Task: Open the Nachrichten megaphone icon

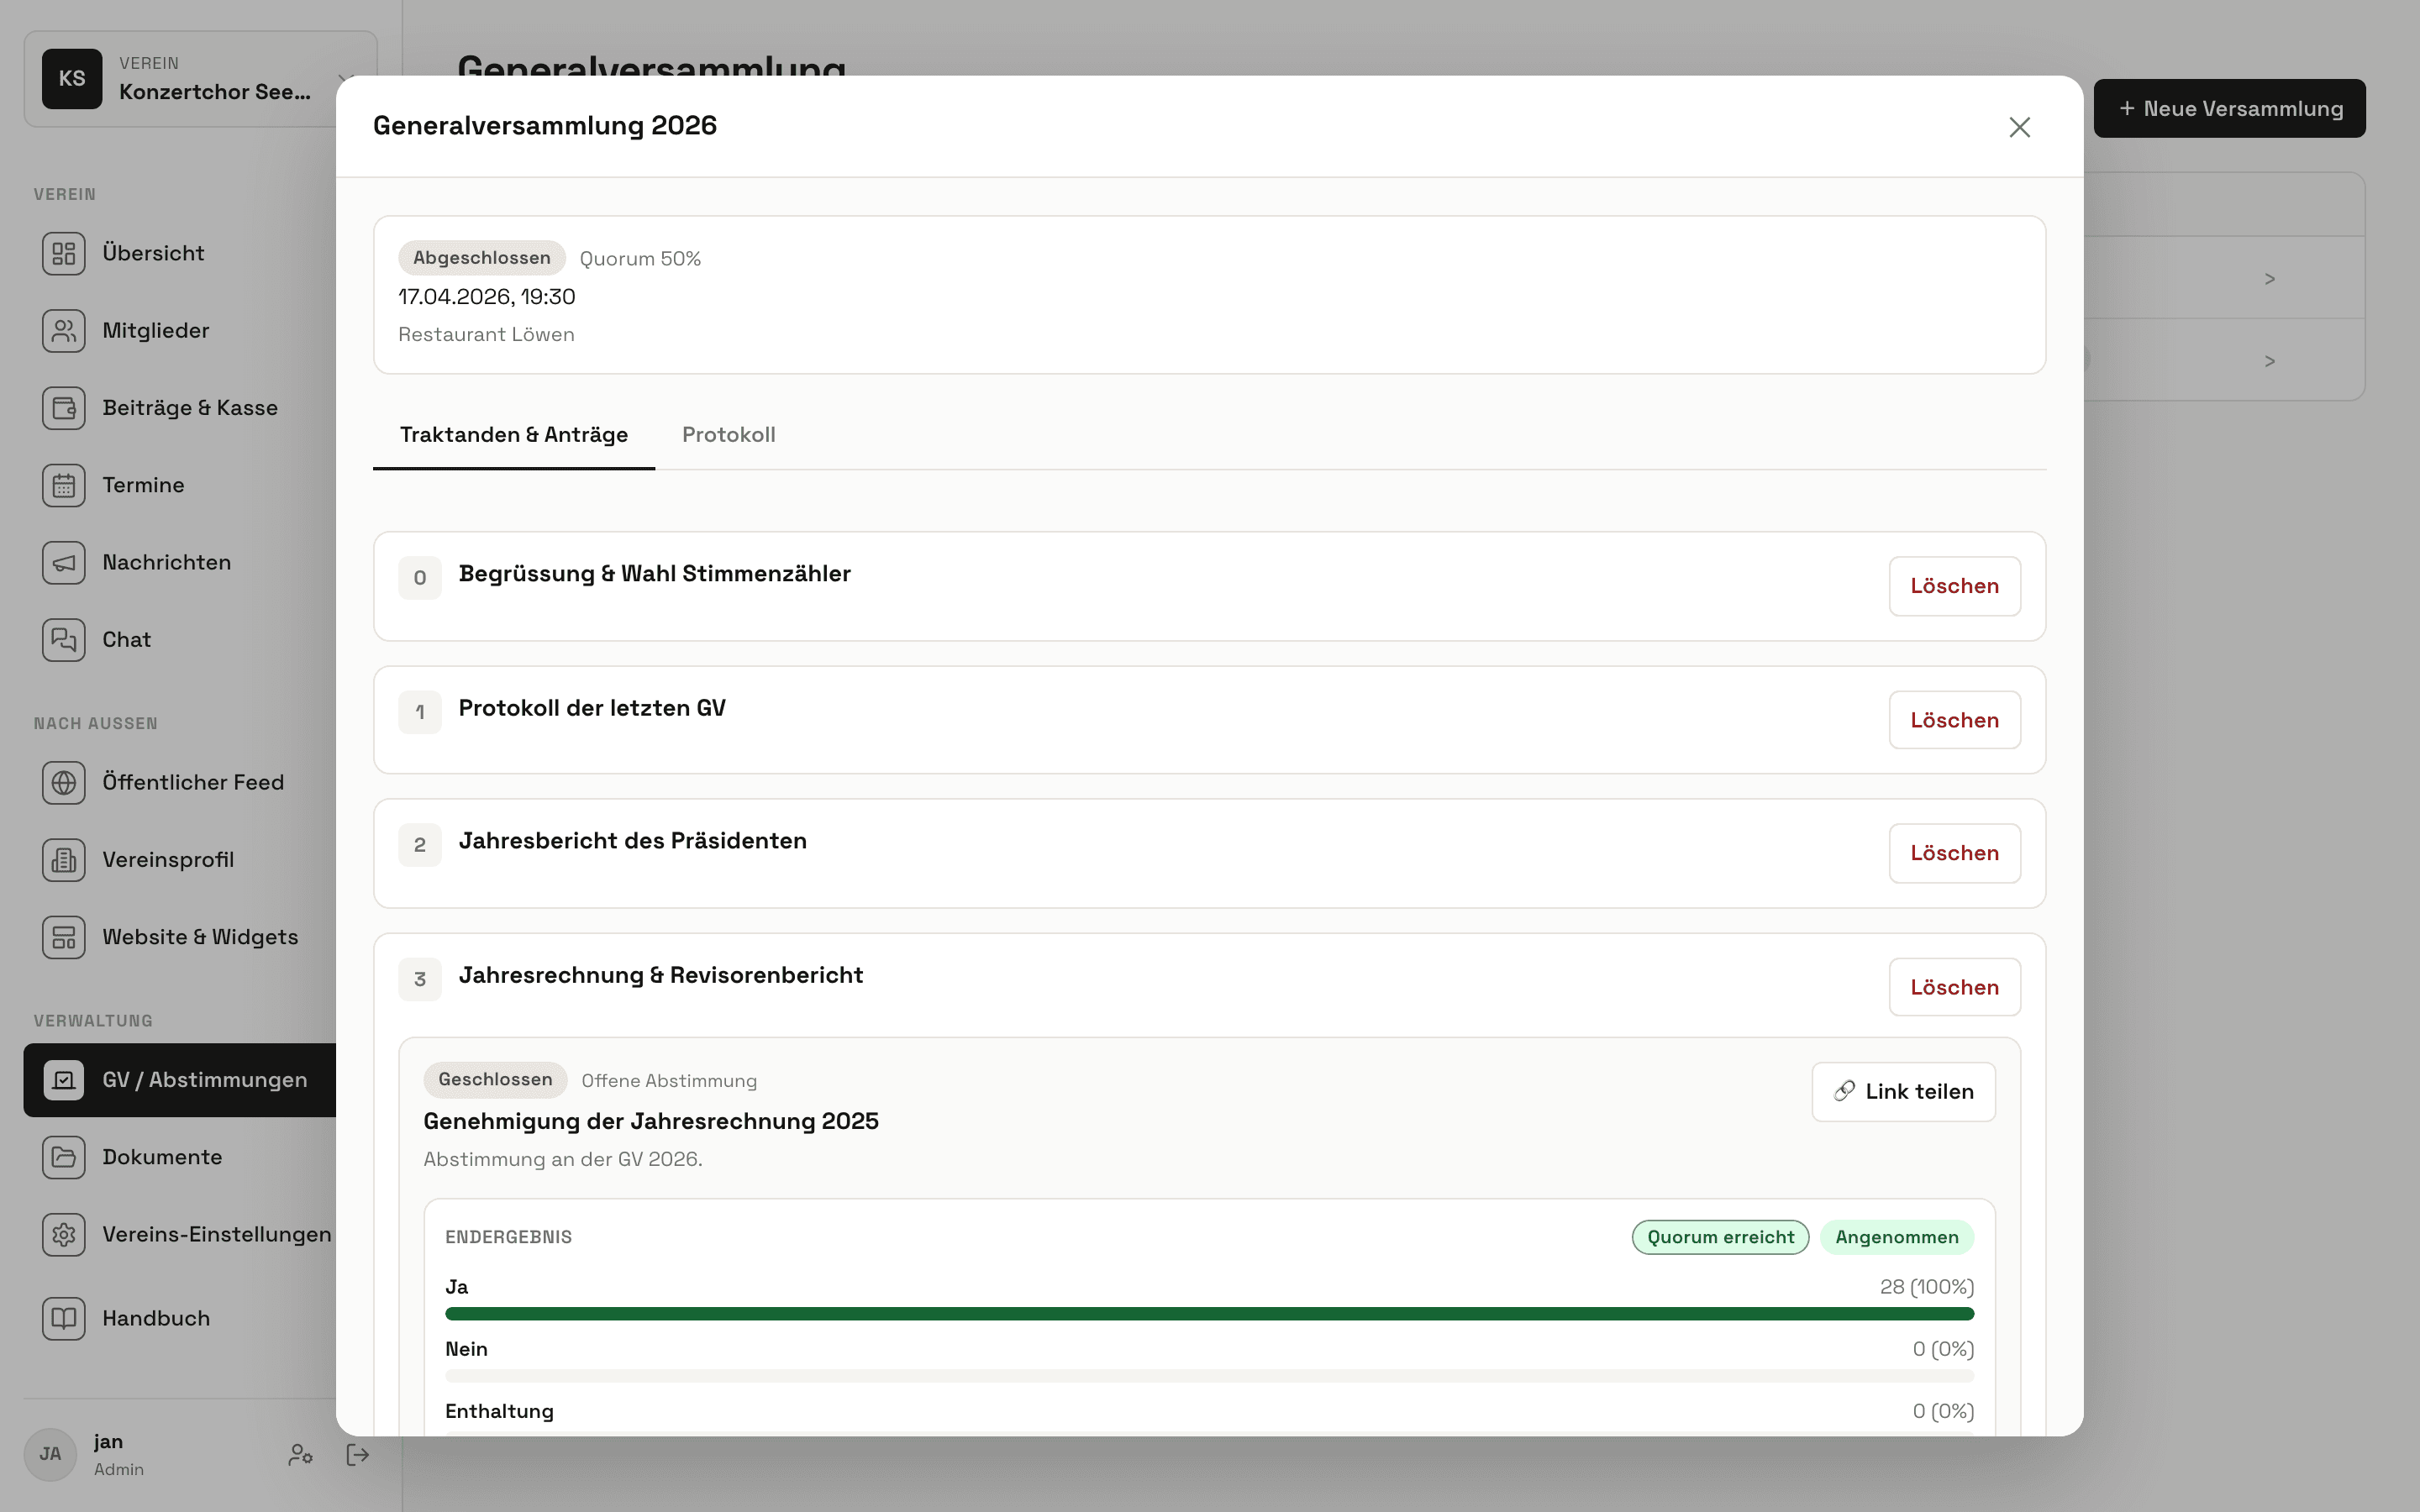Action: [64, 563]
